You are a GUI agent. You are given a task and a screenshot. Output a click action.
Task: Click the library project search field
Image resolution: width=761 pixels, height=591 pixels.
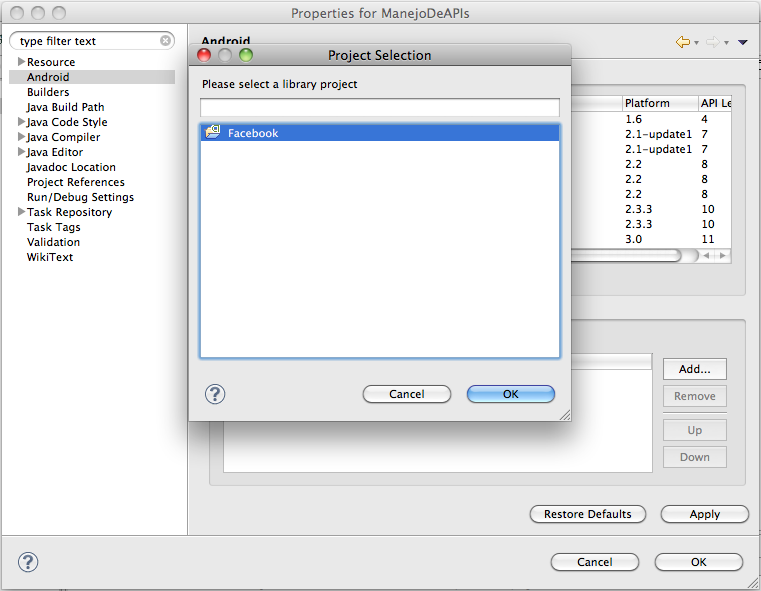click(380, 107)
